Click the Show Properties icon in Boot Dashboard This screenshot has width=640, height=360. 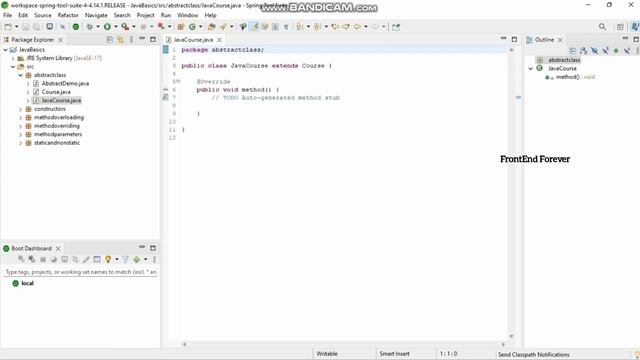[97, 260]
